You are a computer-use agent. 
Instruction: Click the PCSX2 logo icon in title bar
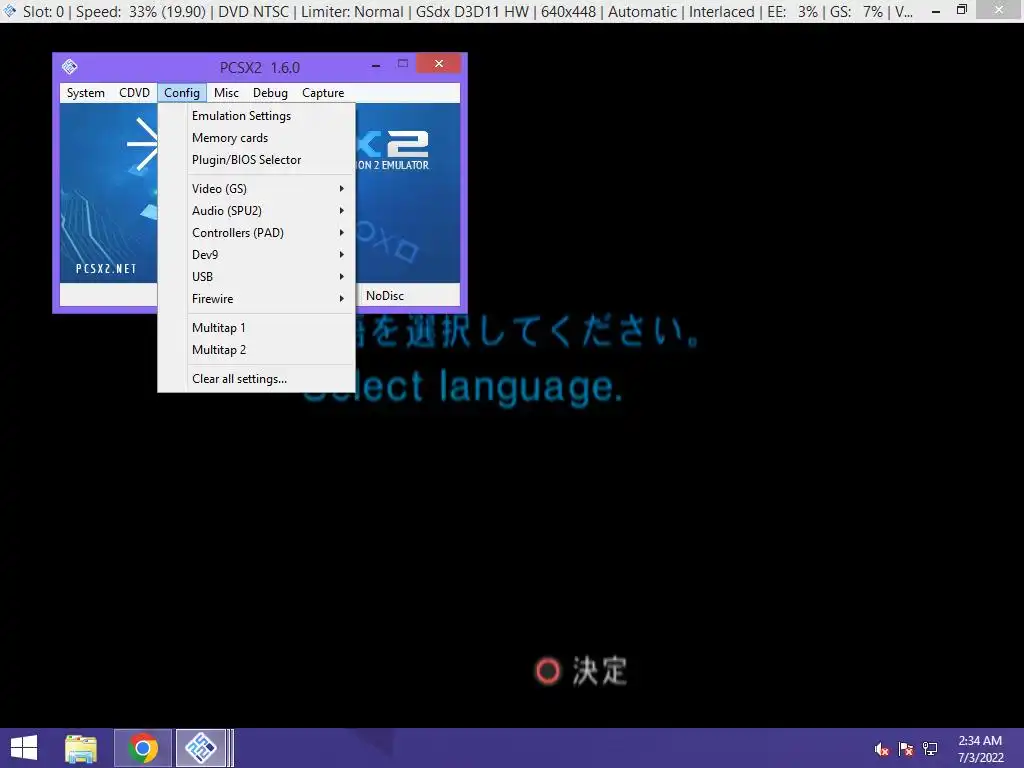[70, 67]
